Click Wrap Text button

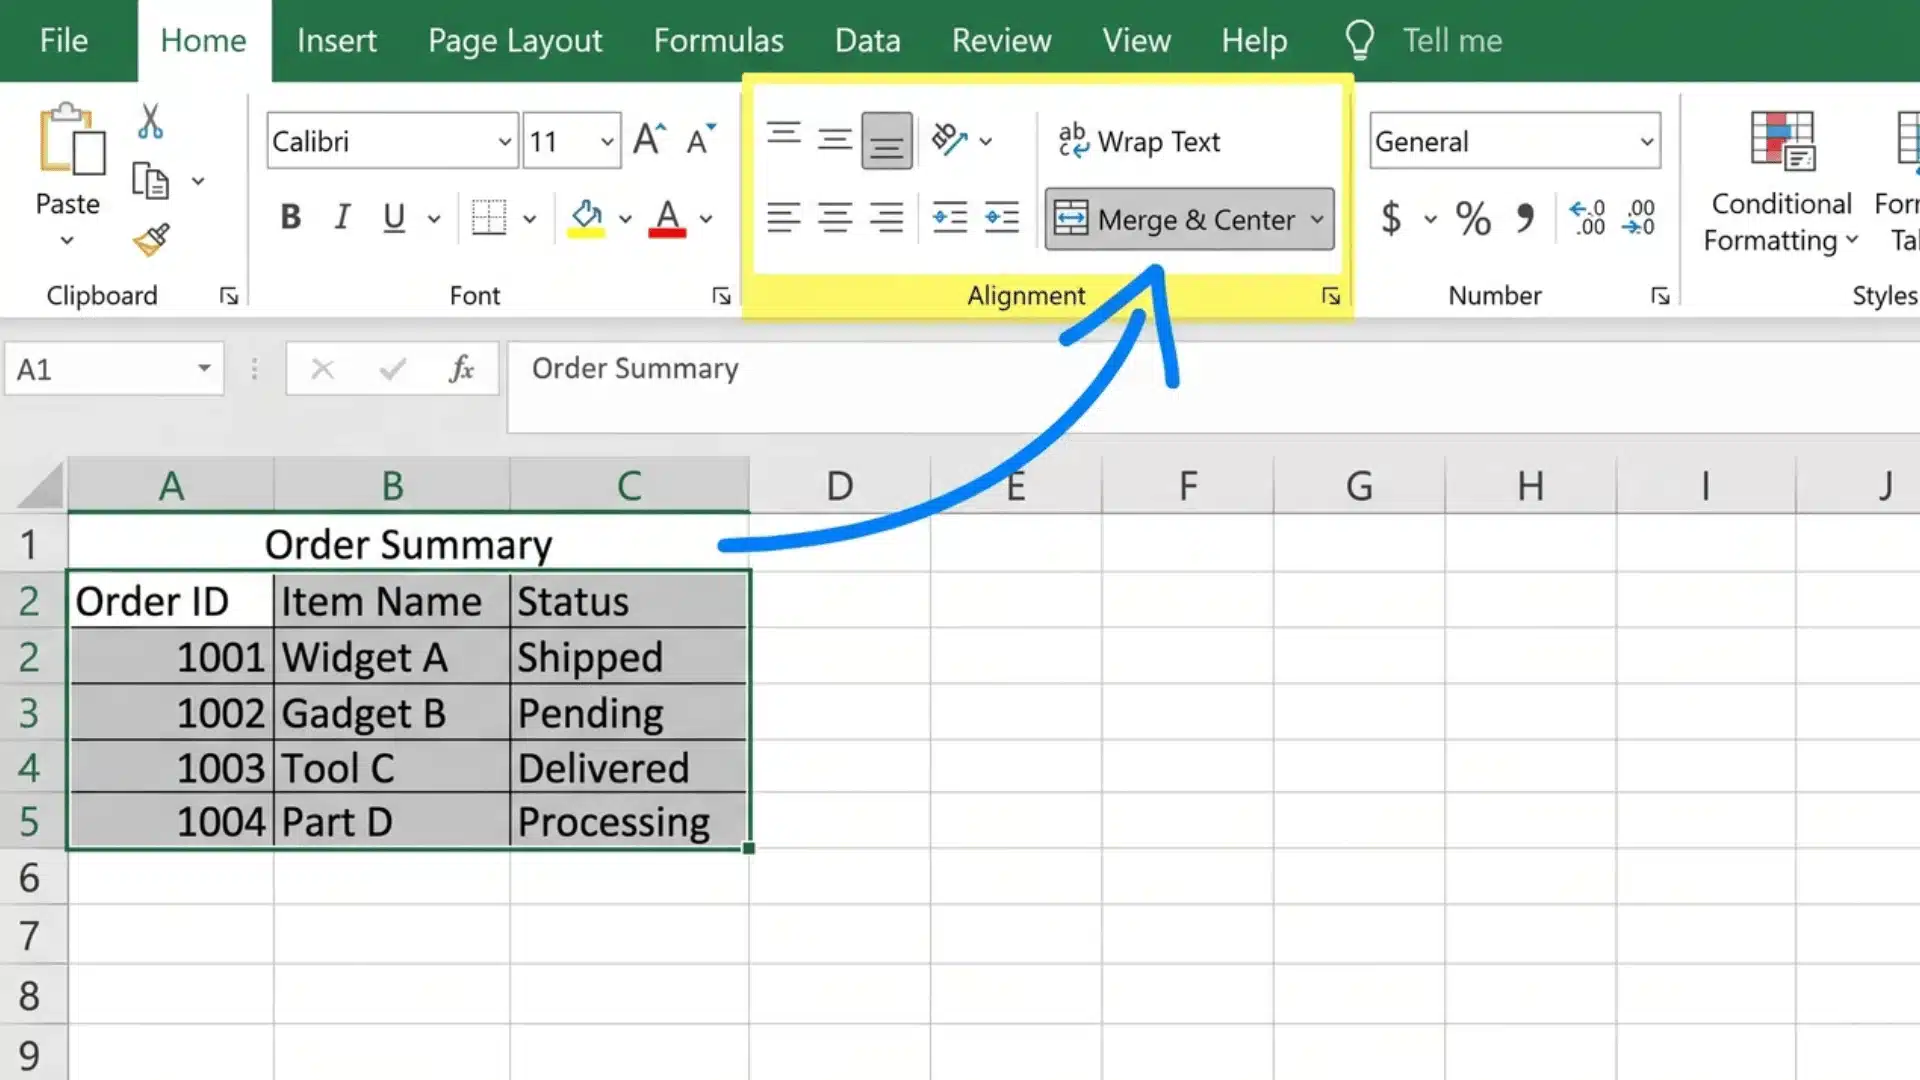pyautogui.click(x=1139, y=141)
